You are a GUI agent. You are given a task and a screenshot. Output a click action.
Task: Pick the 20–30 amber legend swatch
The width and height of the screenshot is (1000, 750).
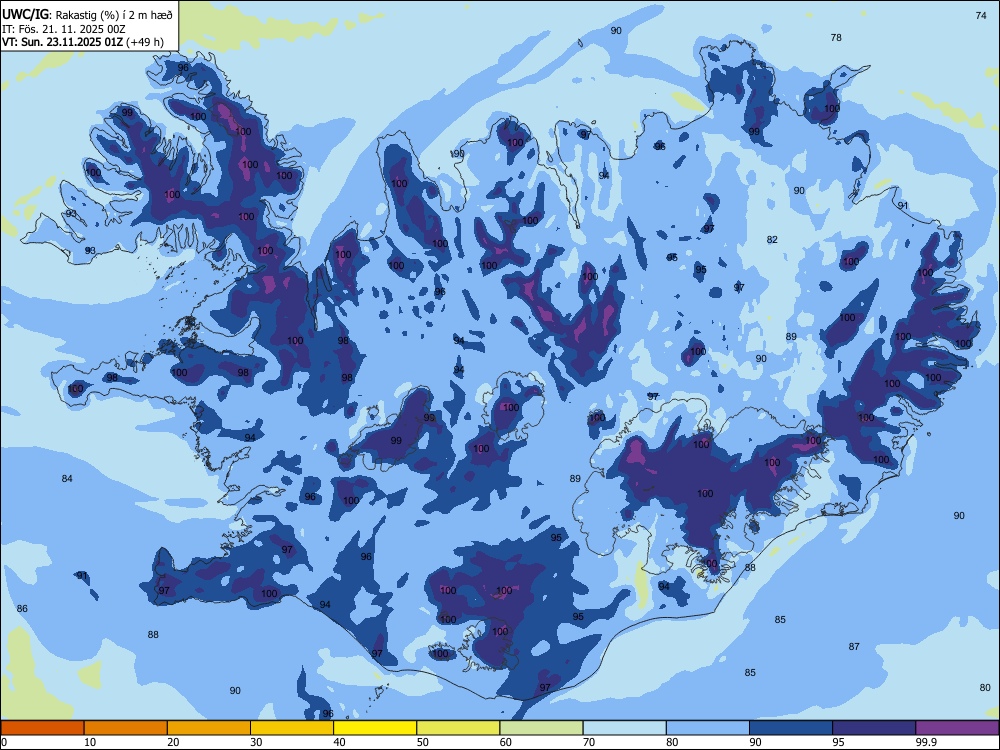point(209,728)
